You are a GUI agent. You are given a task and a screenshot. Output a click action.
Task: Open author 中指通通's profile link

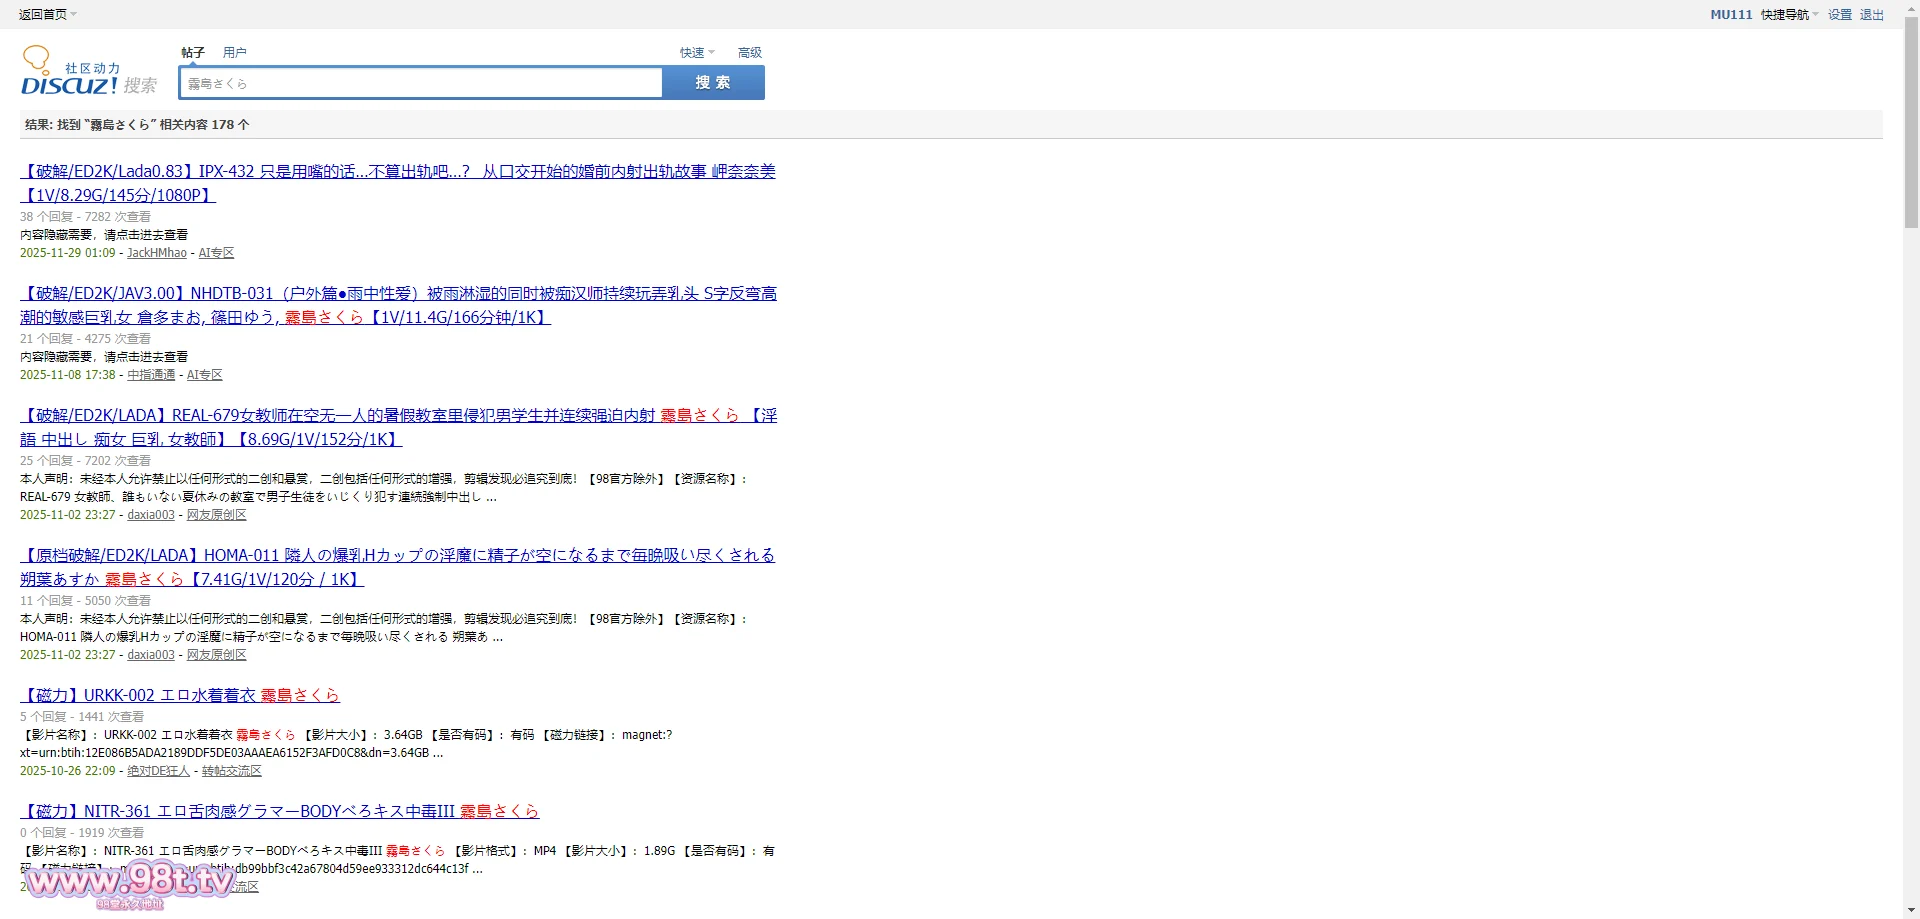(x=151, y=375)
